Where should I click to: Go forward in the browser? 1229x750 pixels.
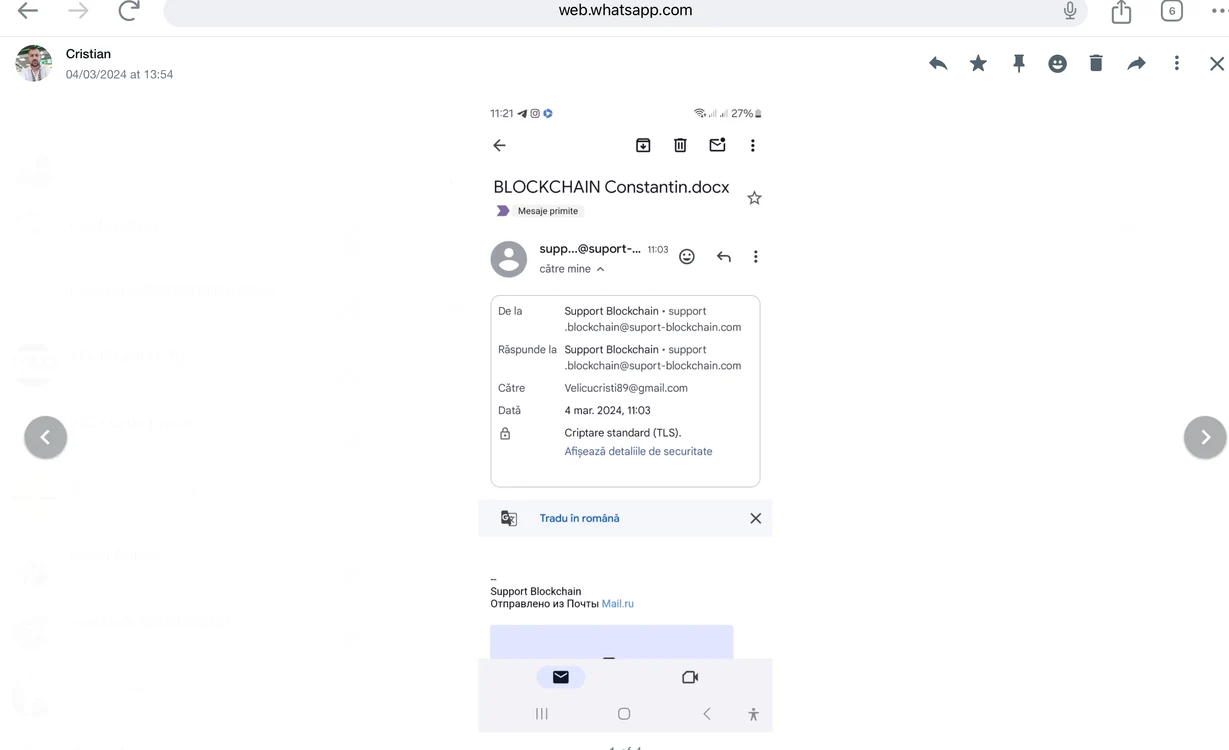coord(78,11)
